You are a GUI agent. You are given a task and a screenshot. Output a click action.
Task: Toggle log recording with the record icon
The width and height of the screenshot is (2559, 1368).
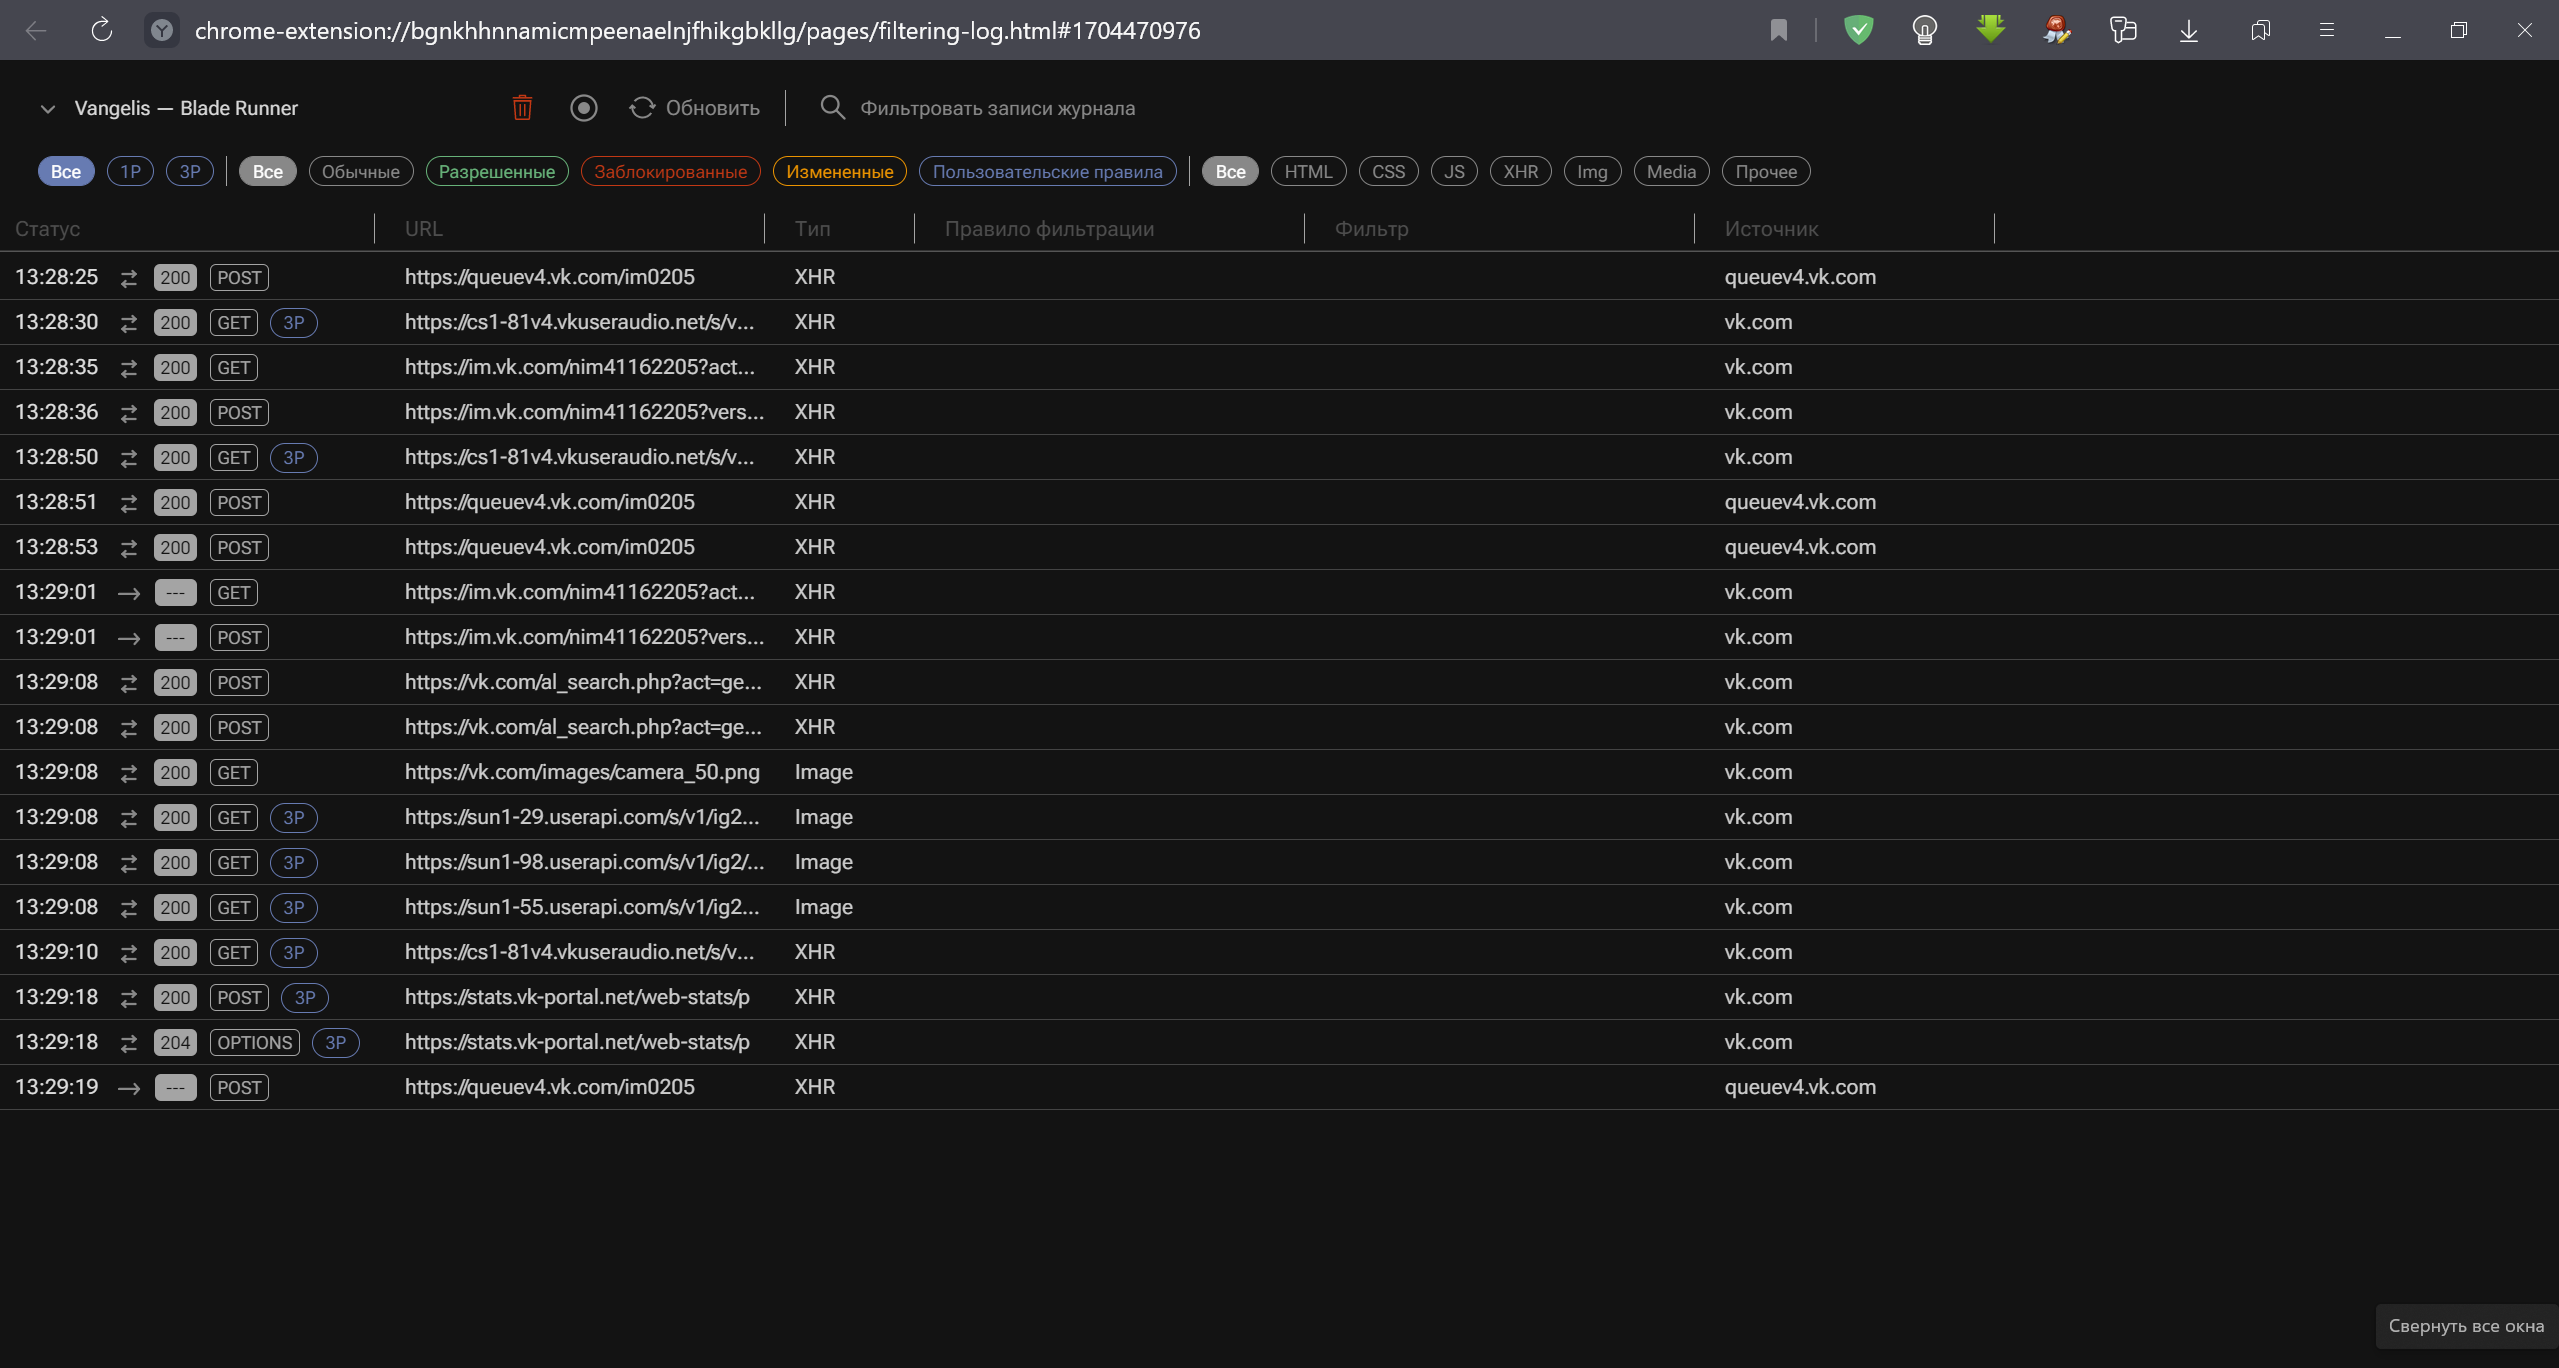(x=584, y=107)
